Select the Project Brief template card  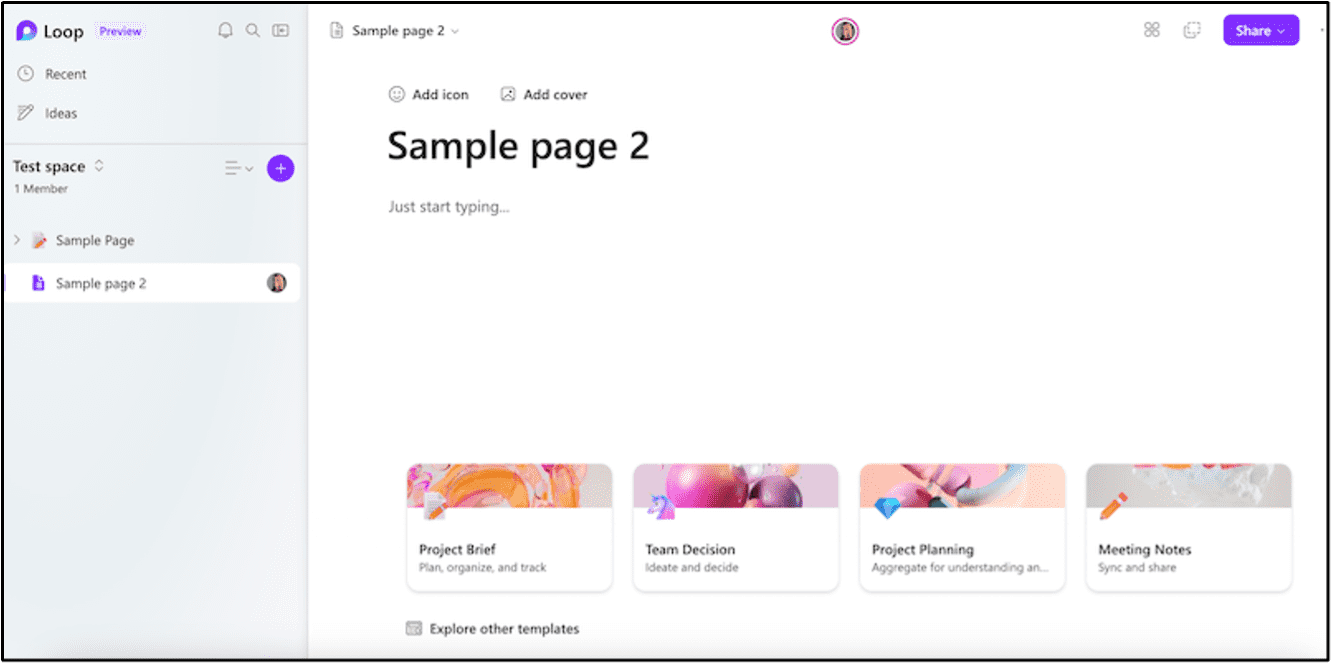(510, 527)
